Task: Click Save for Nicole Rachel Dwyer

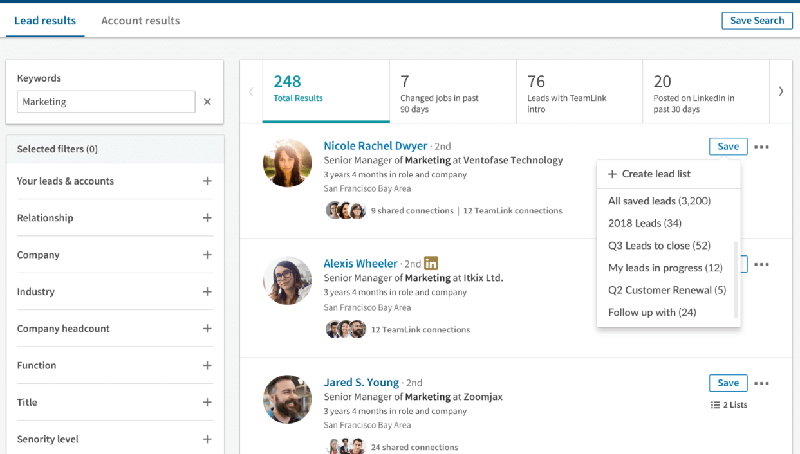Action: coord(728,146)
